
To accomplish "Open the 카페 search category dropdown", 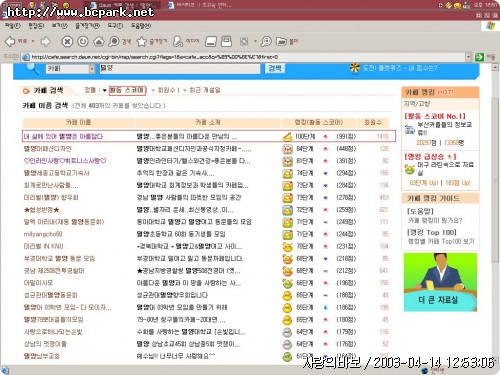I will [x=71, y=69].
